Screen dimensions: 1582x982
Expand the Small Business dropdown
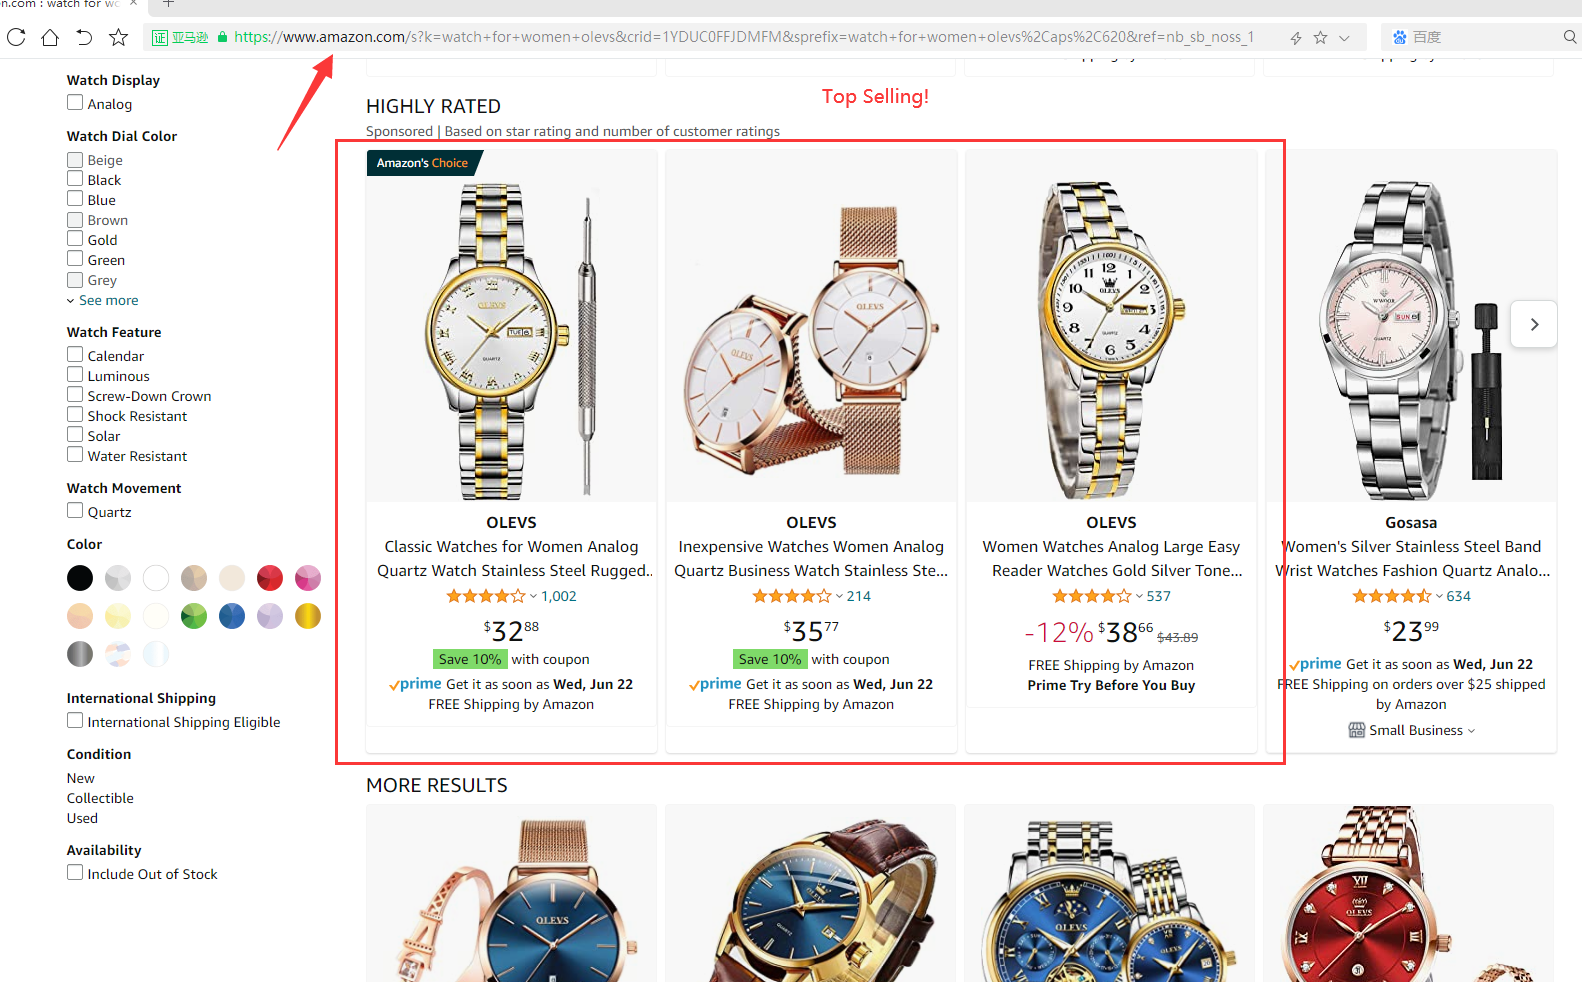point(1471,731)
